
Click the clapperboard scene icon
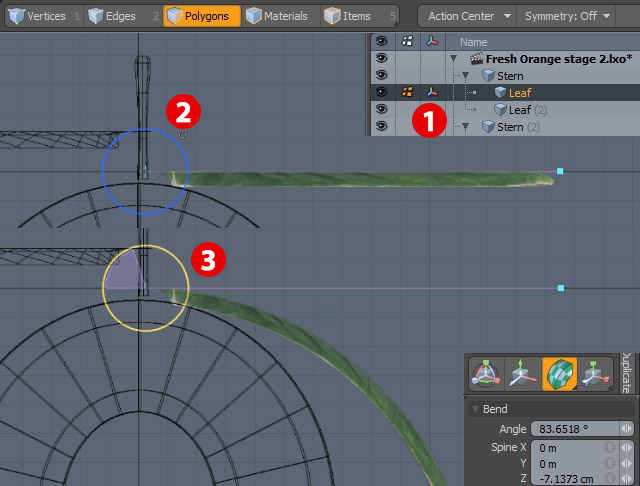point(476,59)
